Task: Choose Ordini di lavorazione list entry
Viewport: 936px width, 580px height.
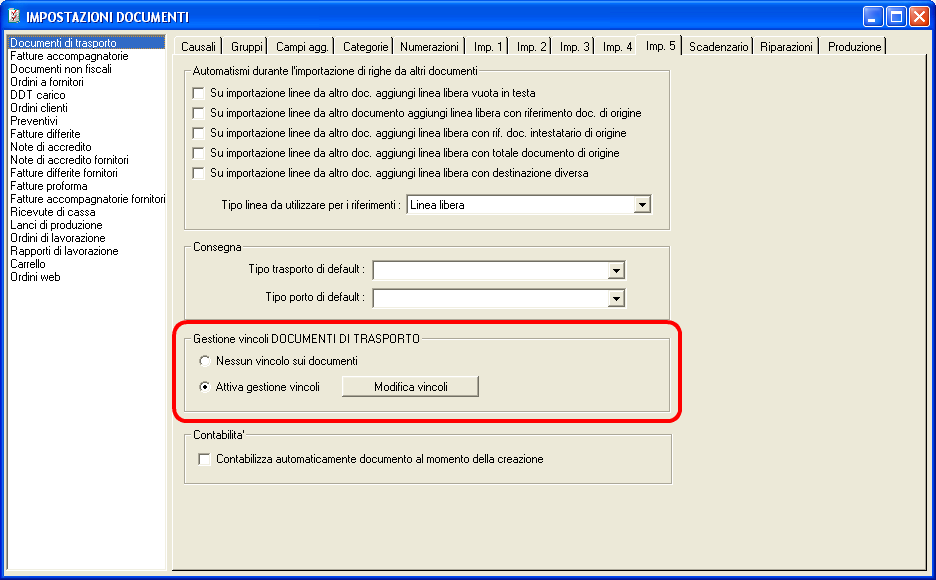Action: (87, 238)
